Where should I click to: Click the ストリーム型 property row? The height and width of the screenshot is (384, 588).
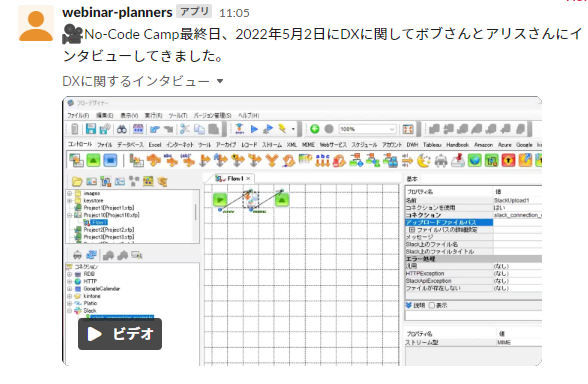coord(473,342)
